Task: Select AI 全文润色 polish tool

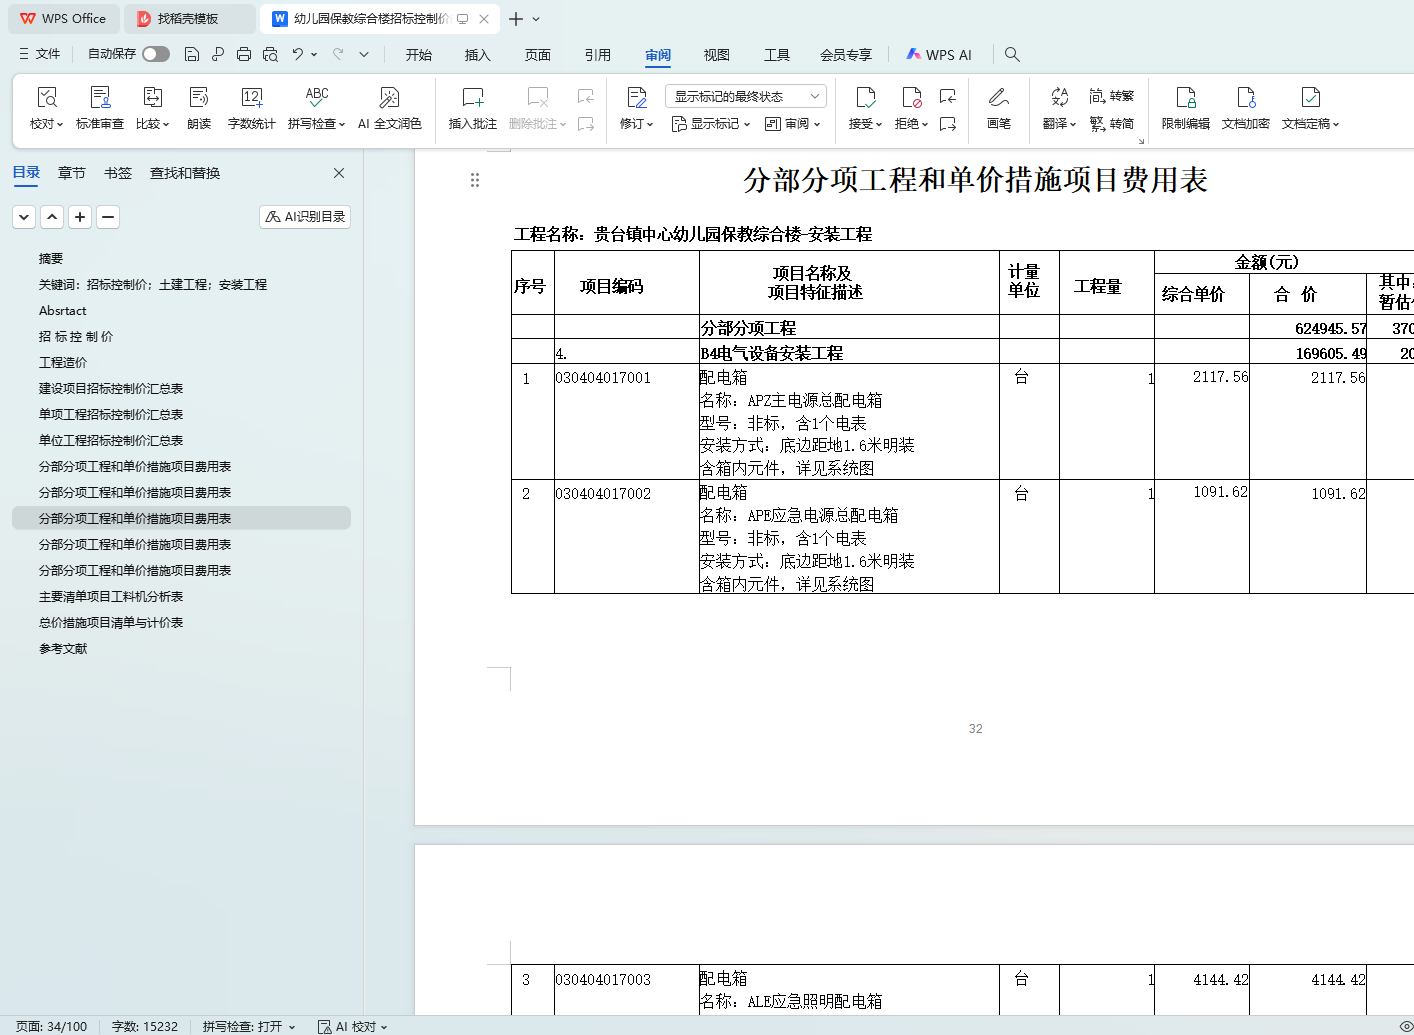Action: tap(389, 107)
